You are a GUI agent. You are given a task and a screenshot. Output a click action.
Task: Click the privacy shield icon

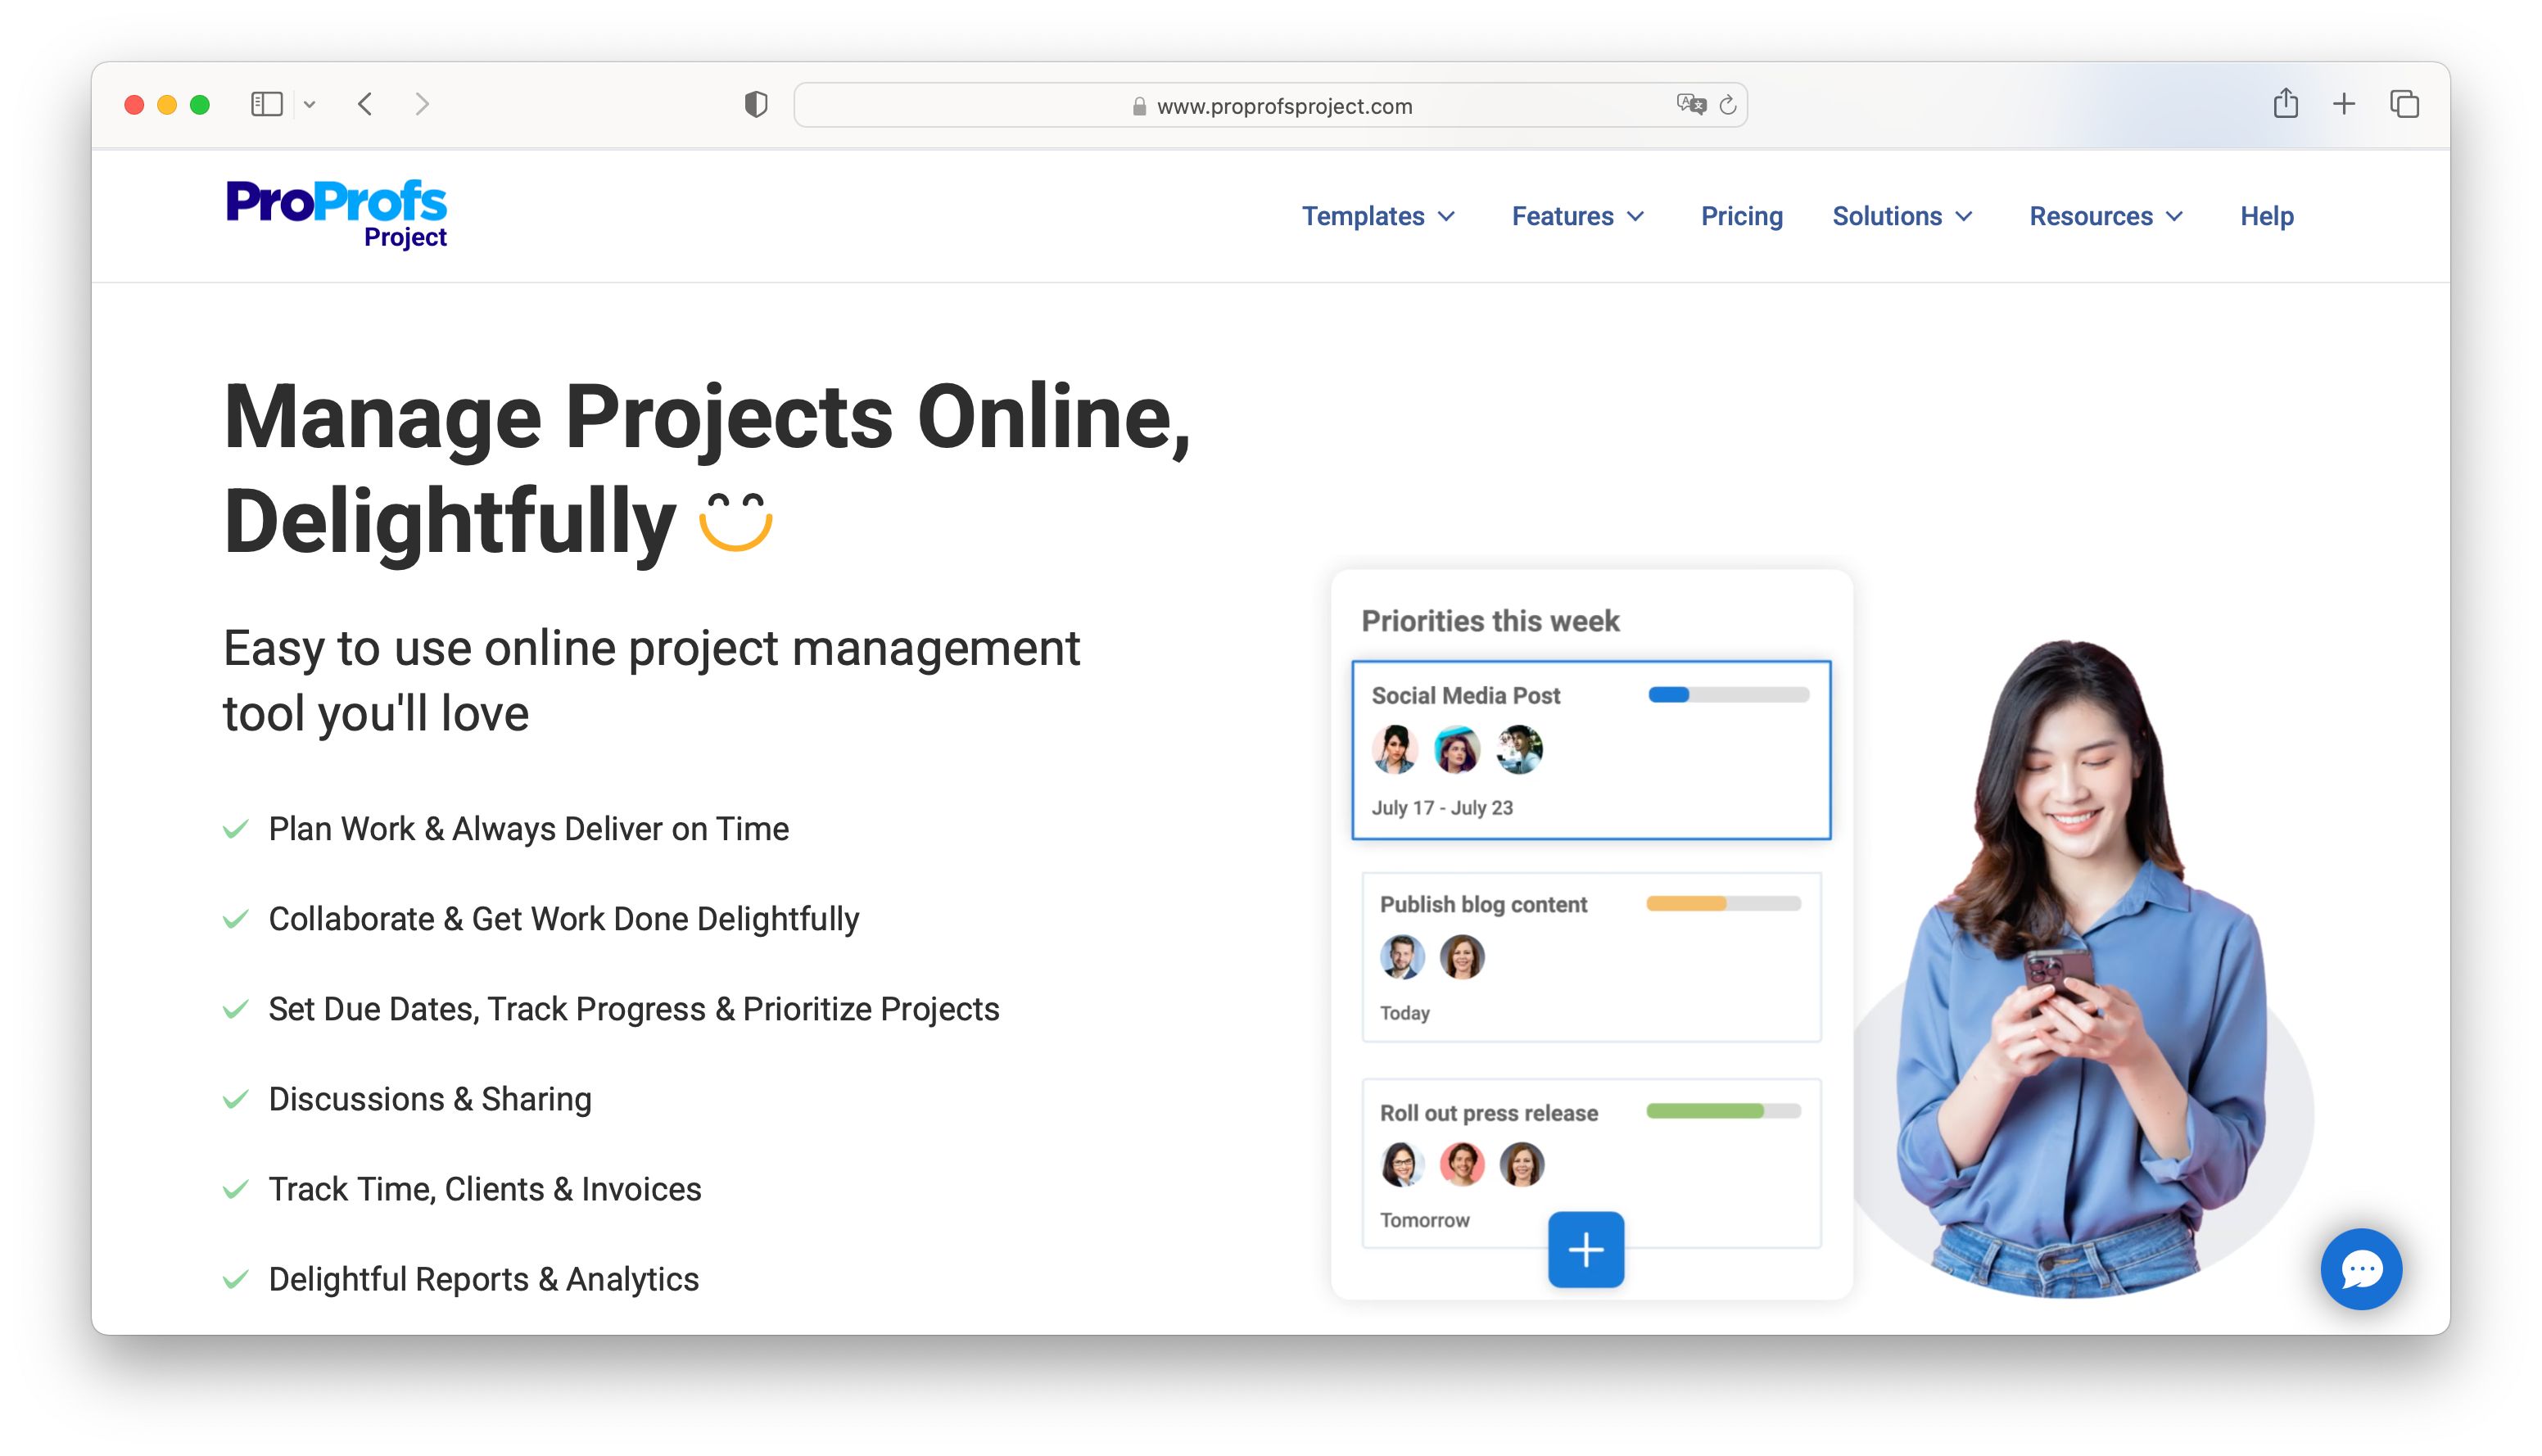point(756,104)
